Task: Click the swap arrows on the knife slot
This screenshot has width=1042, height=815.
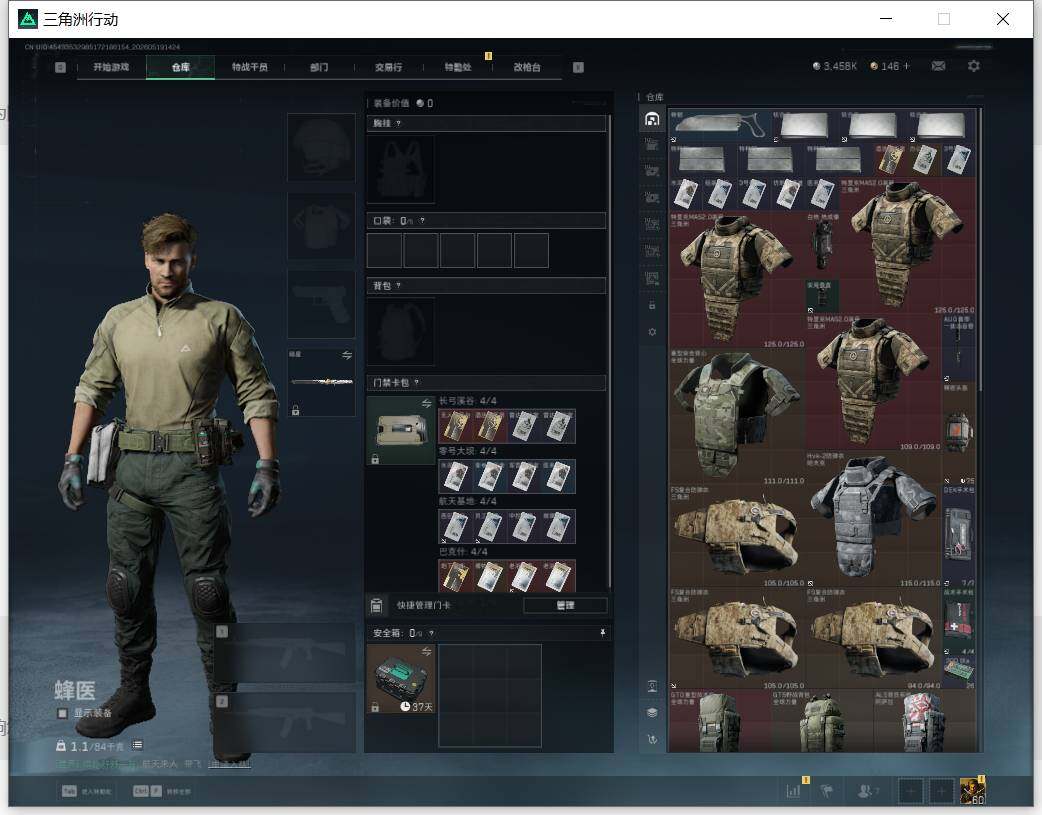Action: coord(347,356)
